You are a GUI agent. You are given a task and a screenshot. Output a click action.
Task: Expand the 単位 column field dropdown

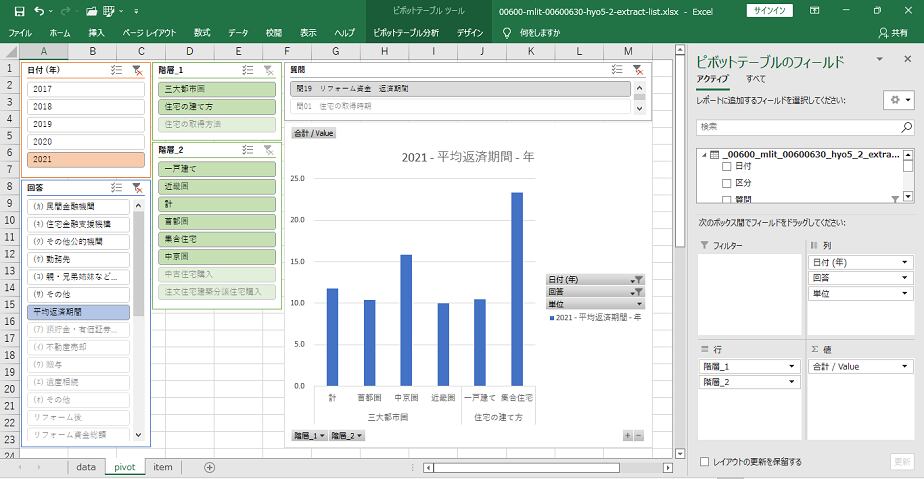(906, 294)
